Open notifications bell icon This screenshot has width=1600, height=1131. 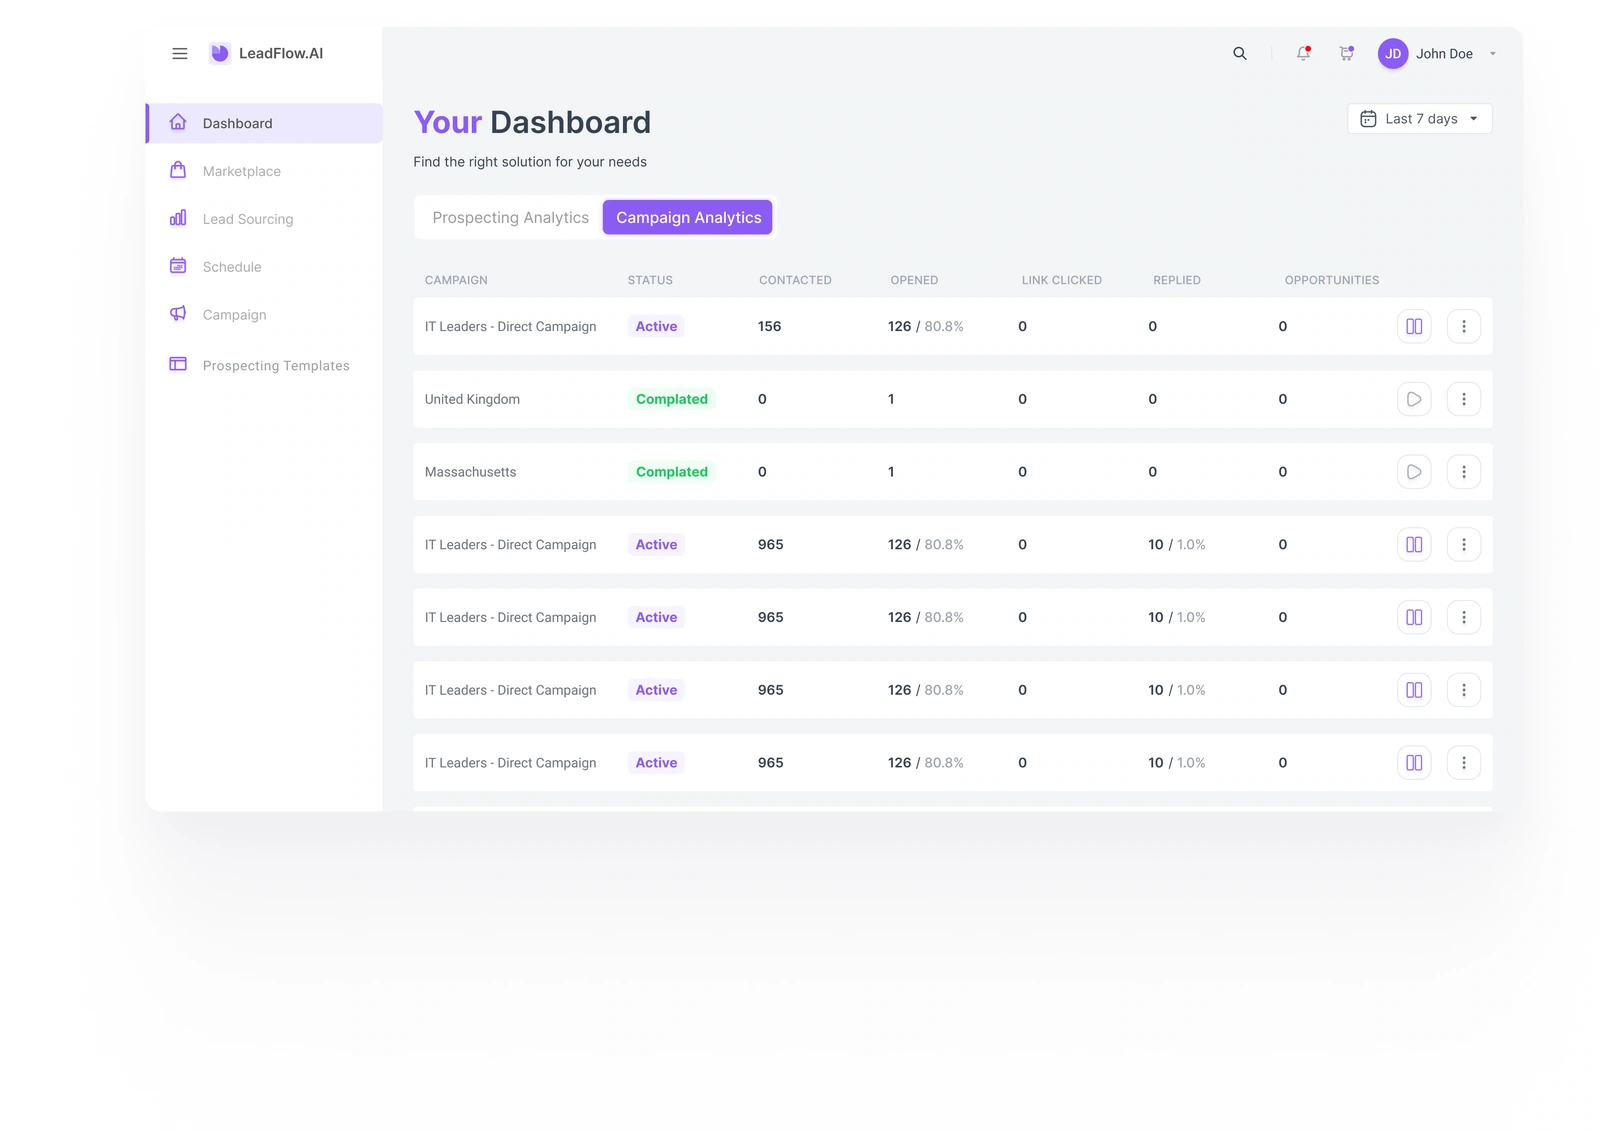pyautogui.click(x=1303, y=54)
